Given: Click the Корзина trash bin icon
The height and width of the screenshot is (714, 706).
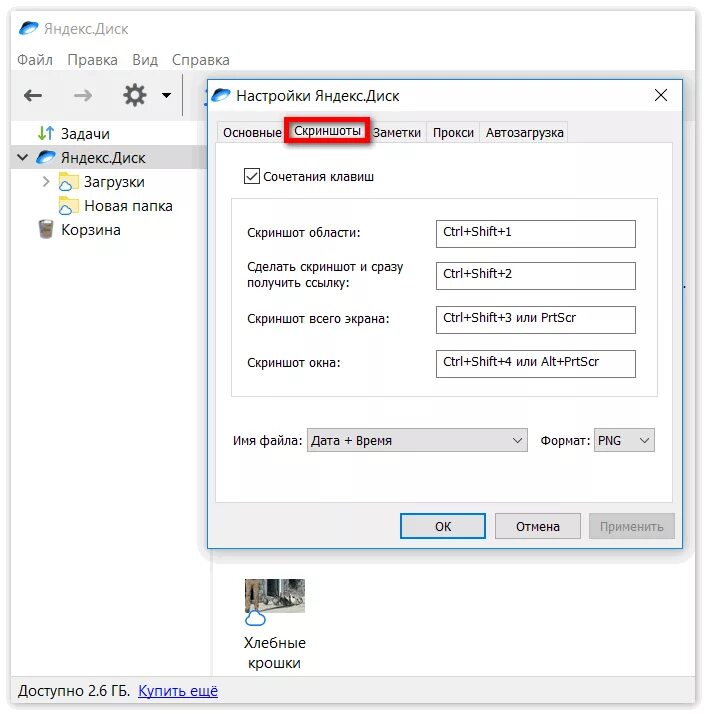Looking at the screenshot, I should (46, 229).
